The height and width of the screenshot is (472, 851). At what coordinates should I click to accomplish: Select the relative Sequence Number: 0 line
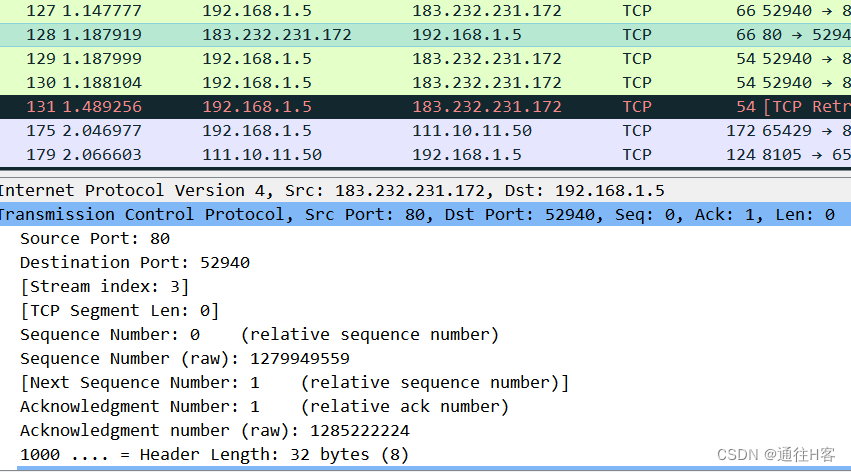(x=259, y=335)
